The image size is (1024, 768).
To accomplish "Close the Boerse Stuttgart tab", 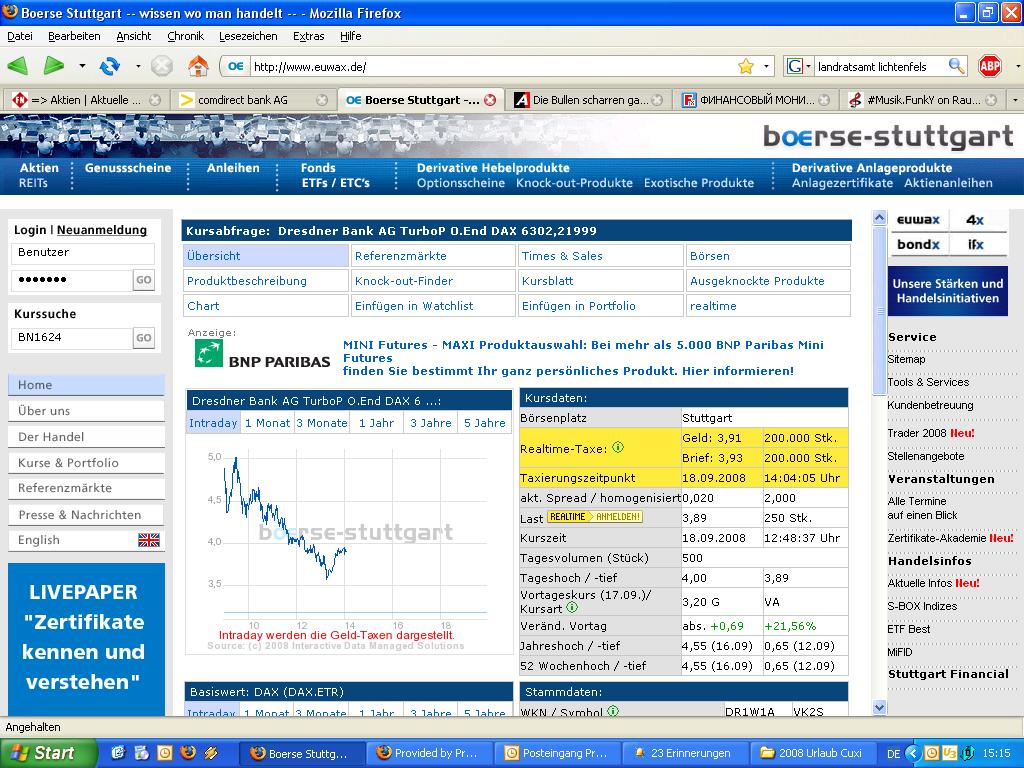I will (490, 100).
